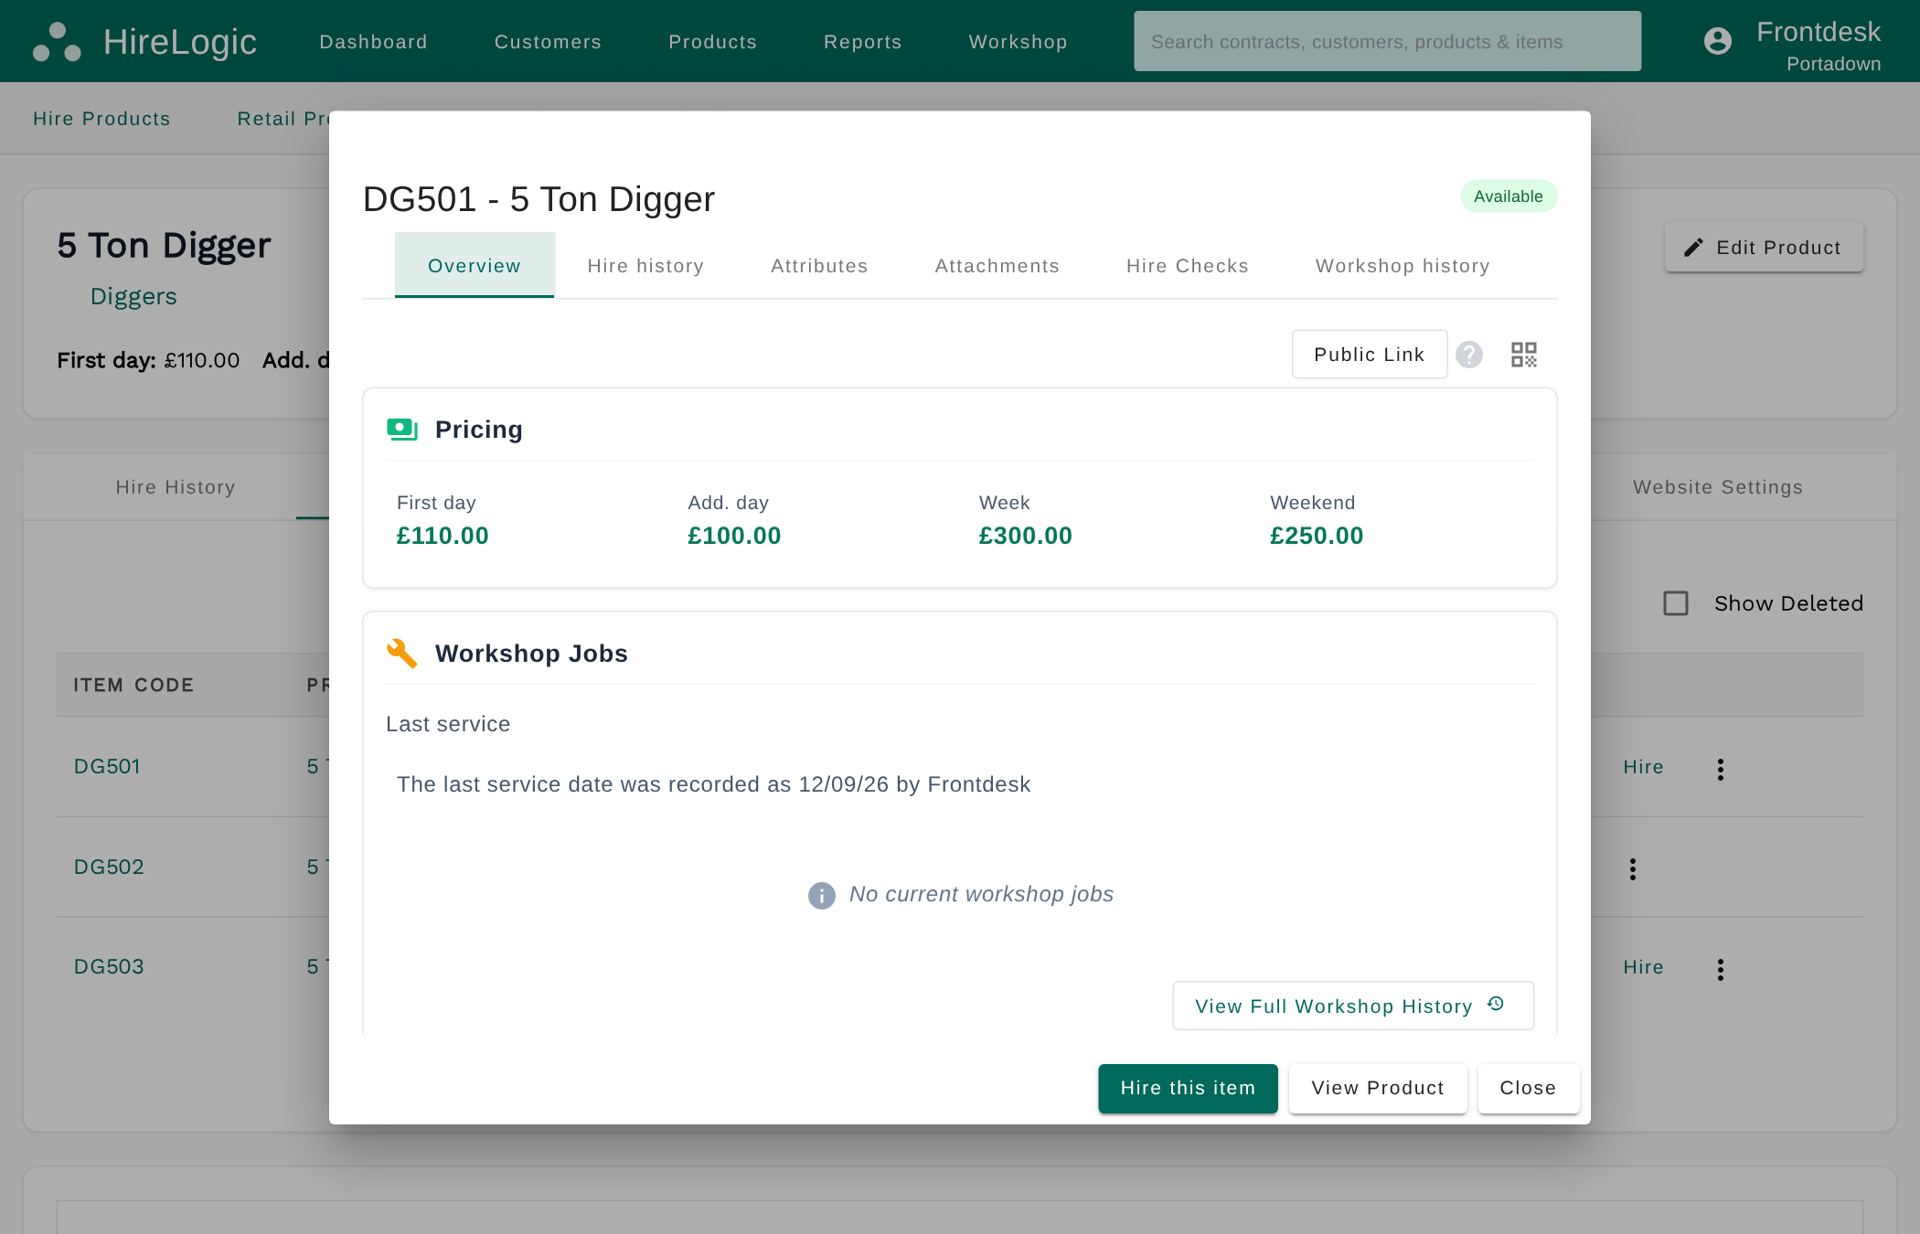The width and height of the screenshot is (1920, 1234).
Task: Switch to the Overview tab
Action: (x=474, y=265)
